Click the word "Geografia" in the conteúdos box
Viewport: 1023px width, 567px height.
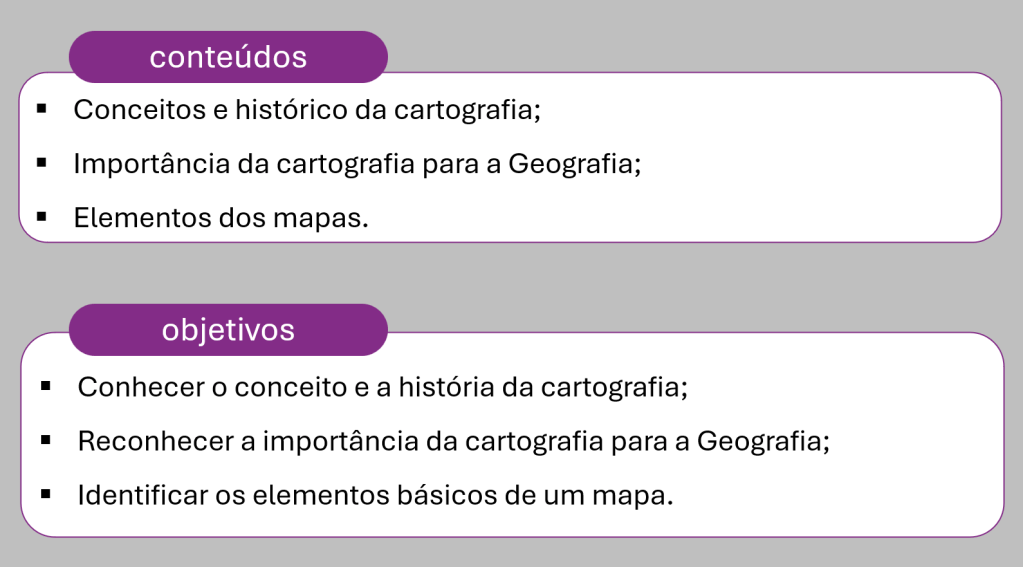[571, 164]
